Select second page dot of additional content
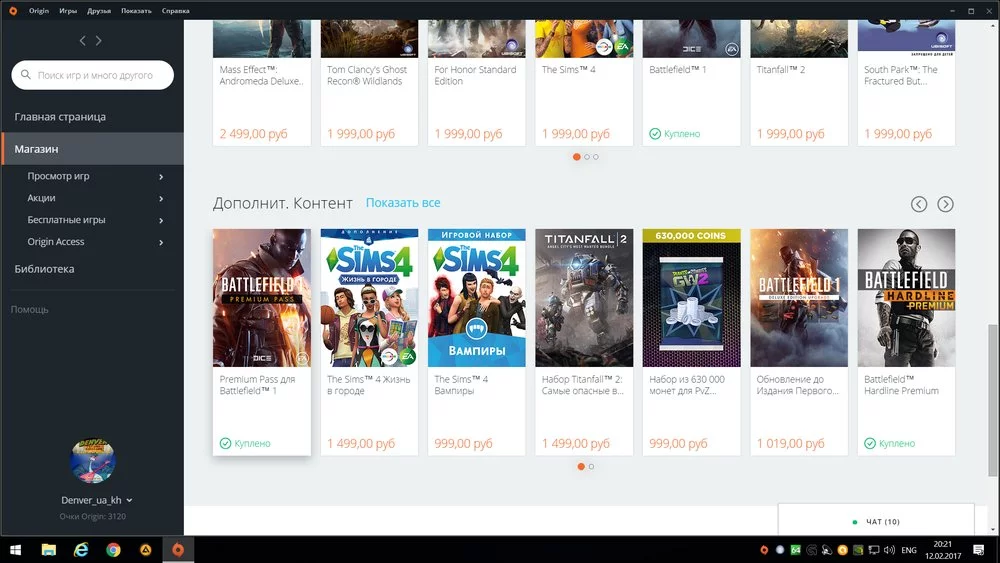The image size is (1000, 563). click(x=591, y=467)
